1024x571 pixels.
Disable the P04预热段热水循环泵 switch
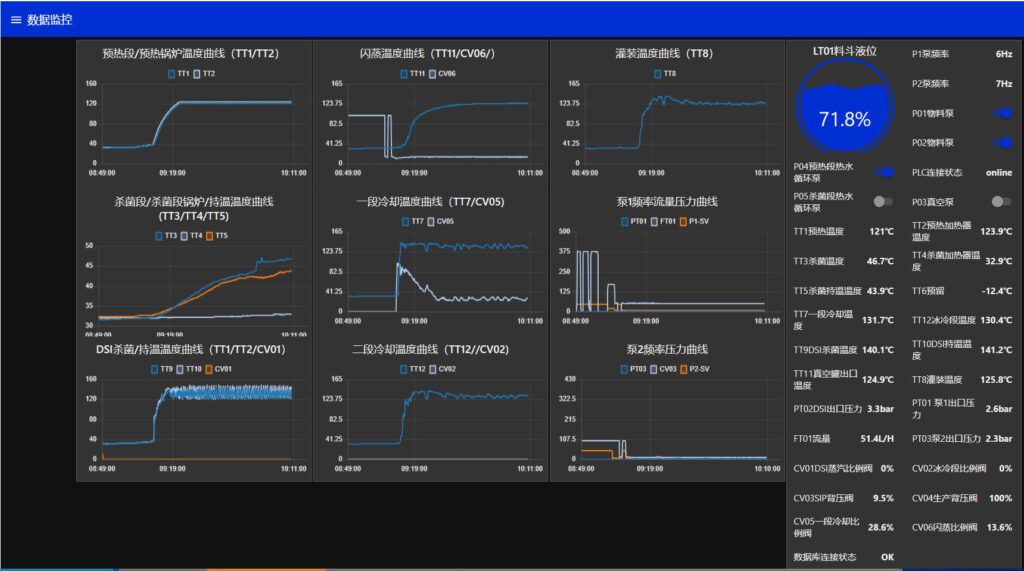(883, 173)
